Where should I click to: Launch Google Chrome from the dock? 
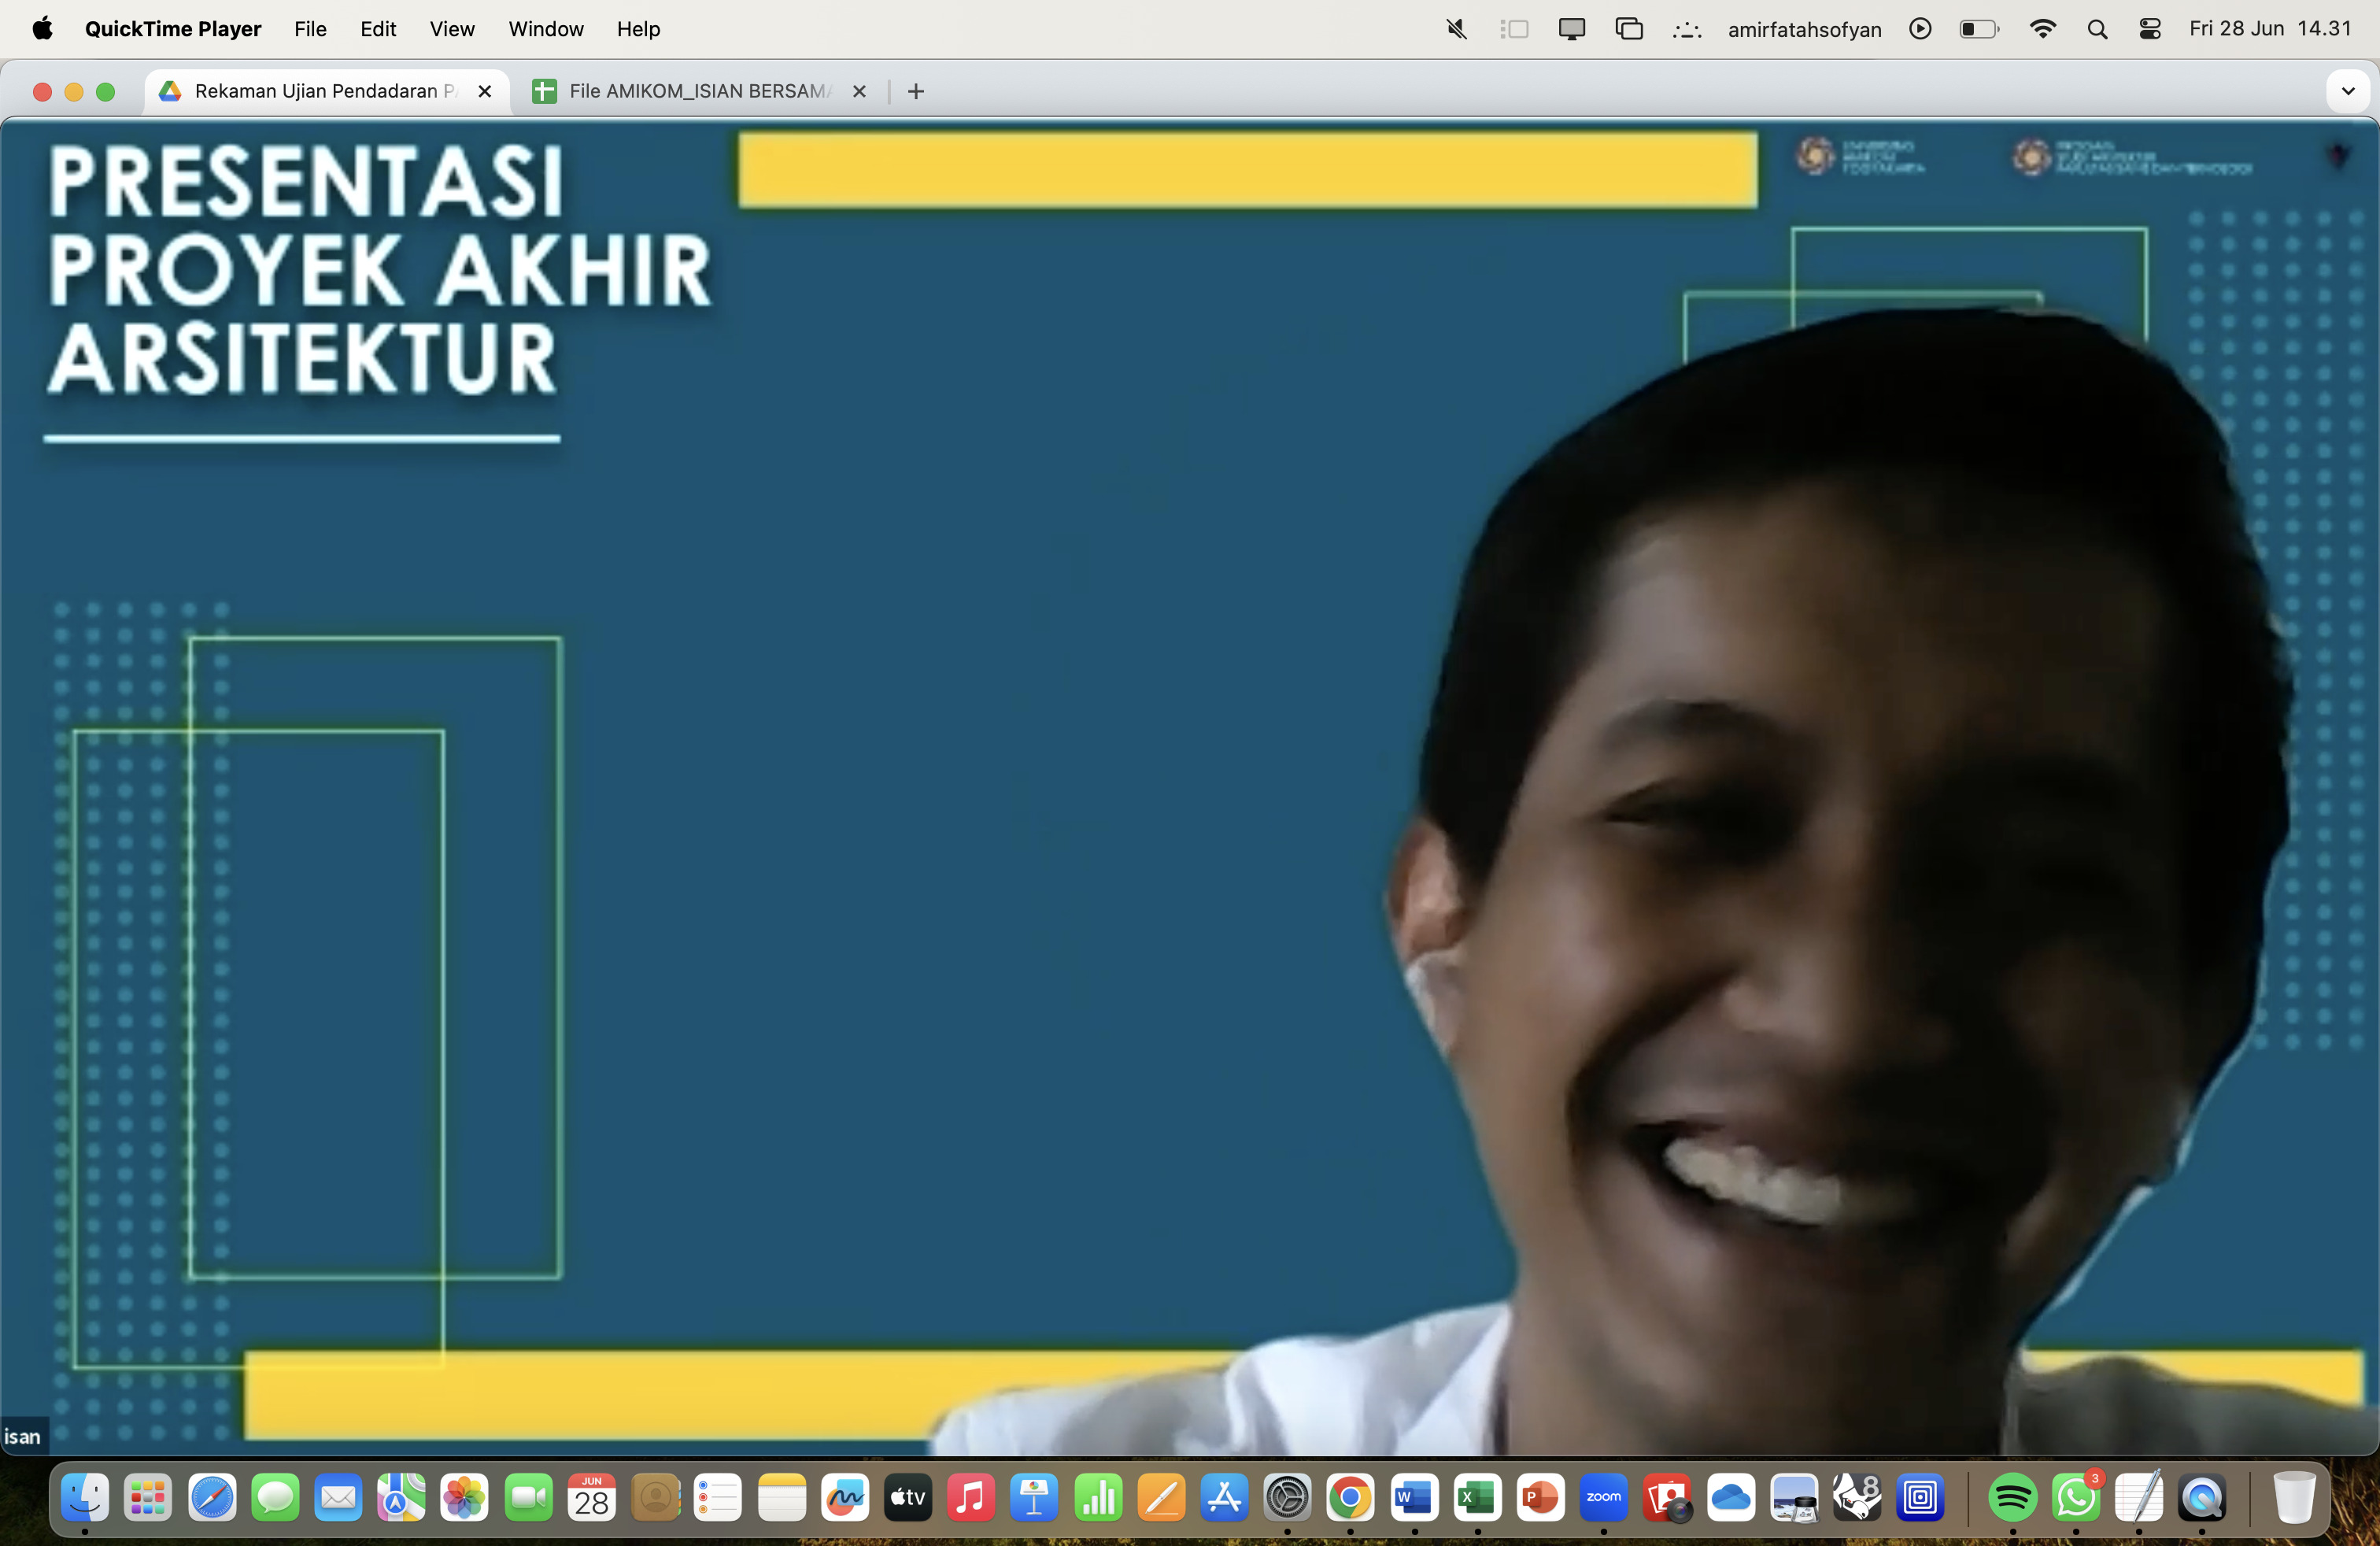(1350, 1497)
